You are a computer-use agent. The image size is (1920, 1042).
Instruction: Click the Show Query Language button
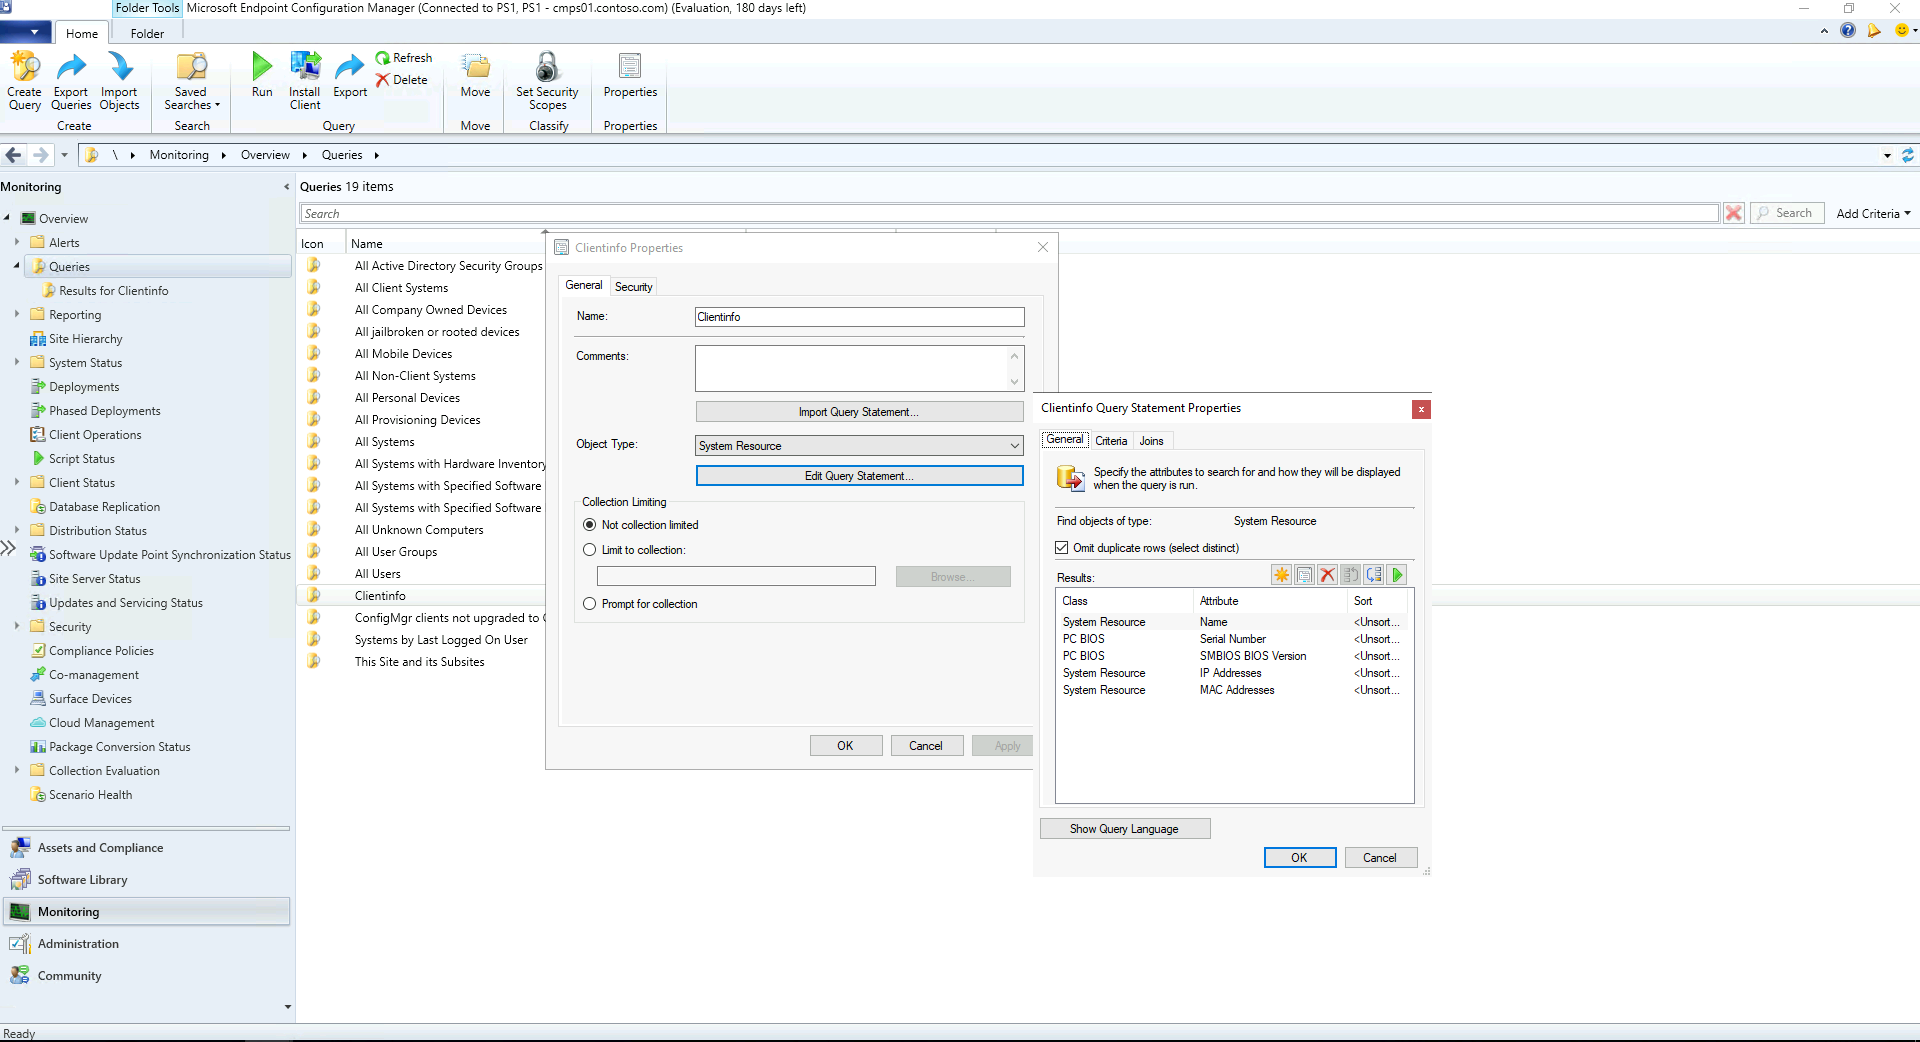coord(1124,828)
